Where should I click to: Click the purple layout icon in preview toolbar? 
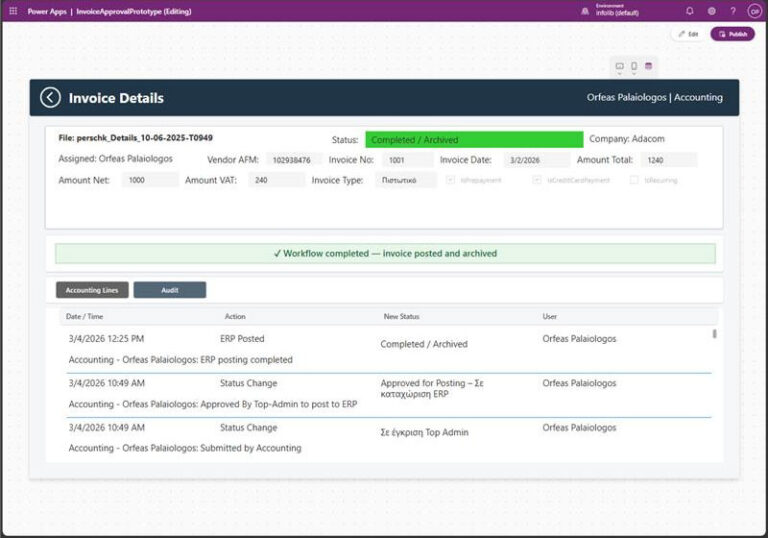(648, 66)
